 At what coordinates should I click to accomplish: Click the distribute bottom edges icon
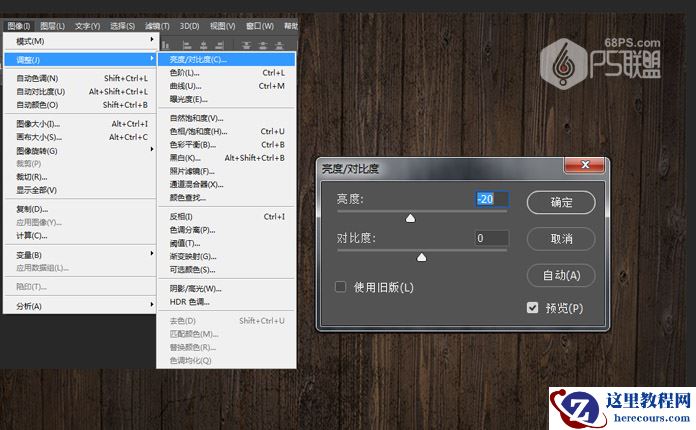tap(279, 45)
